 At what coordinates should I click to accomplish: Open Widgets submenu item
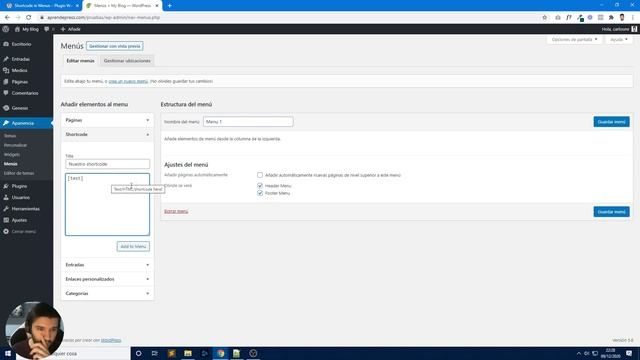pos(12,155)
